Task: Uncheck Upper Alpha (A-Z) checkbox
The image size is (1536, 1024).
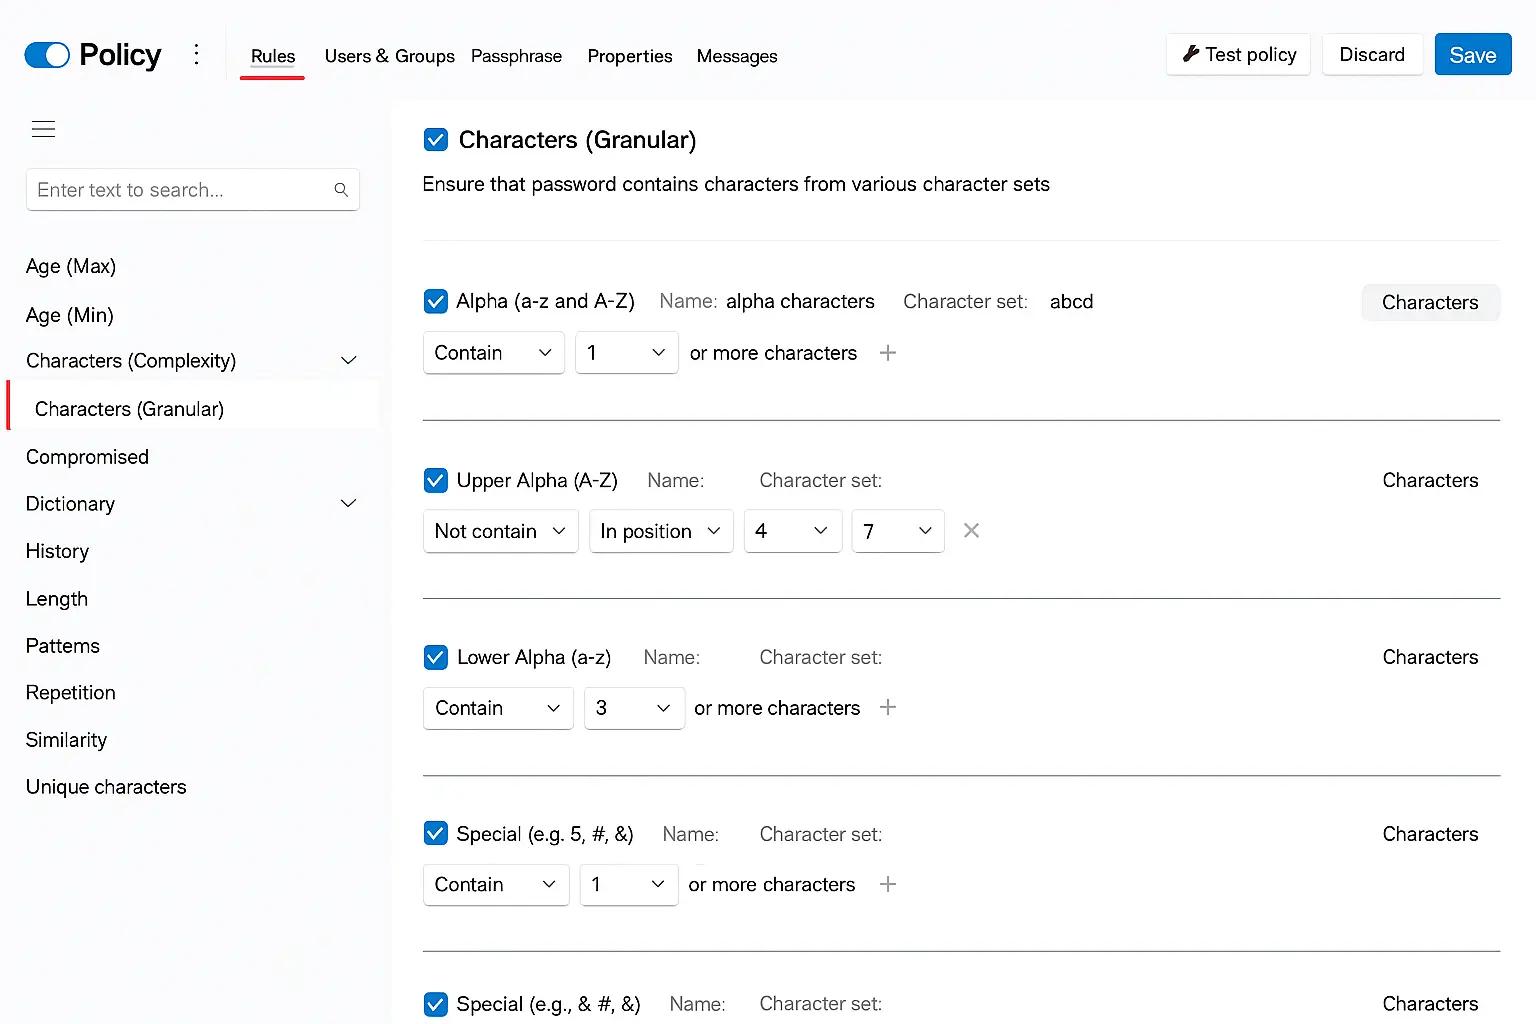Action: (436, 480)
